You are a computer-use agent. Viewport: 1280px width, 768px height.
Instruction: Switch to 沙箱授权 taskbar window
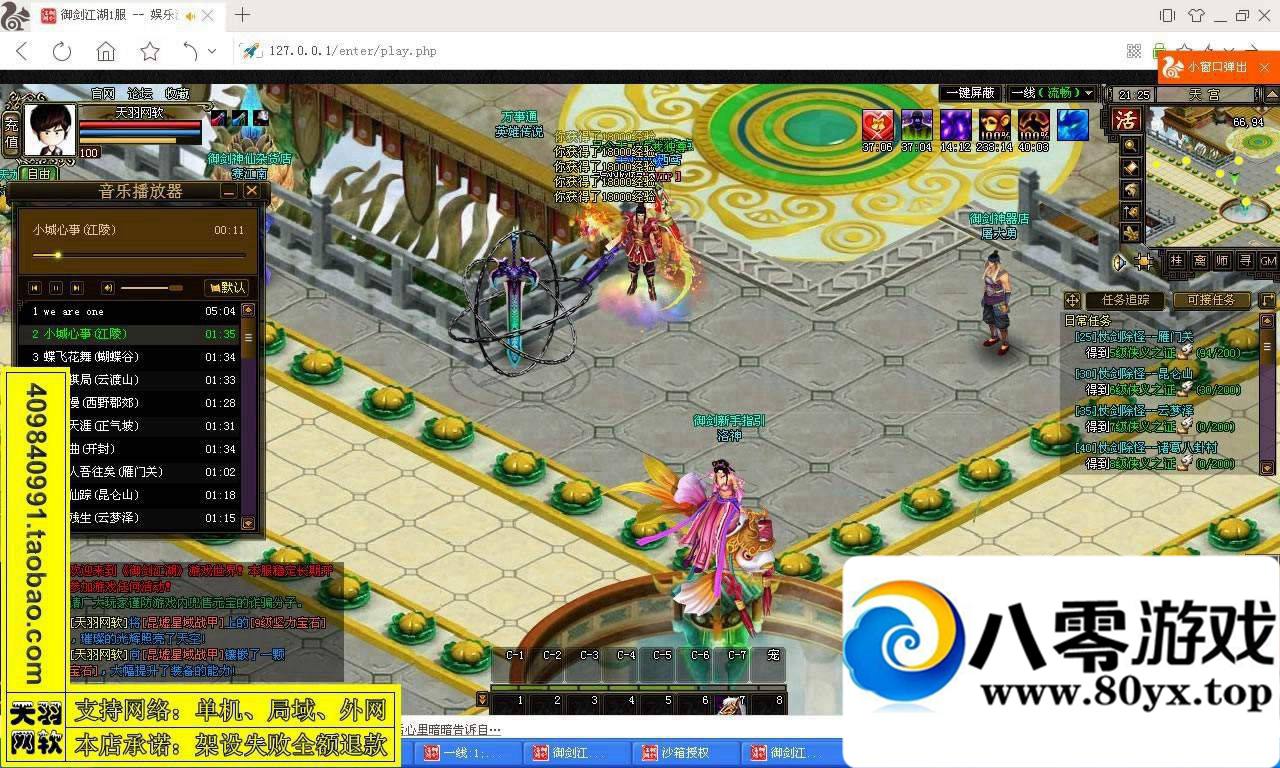pos(685,753)
